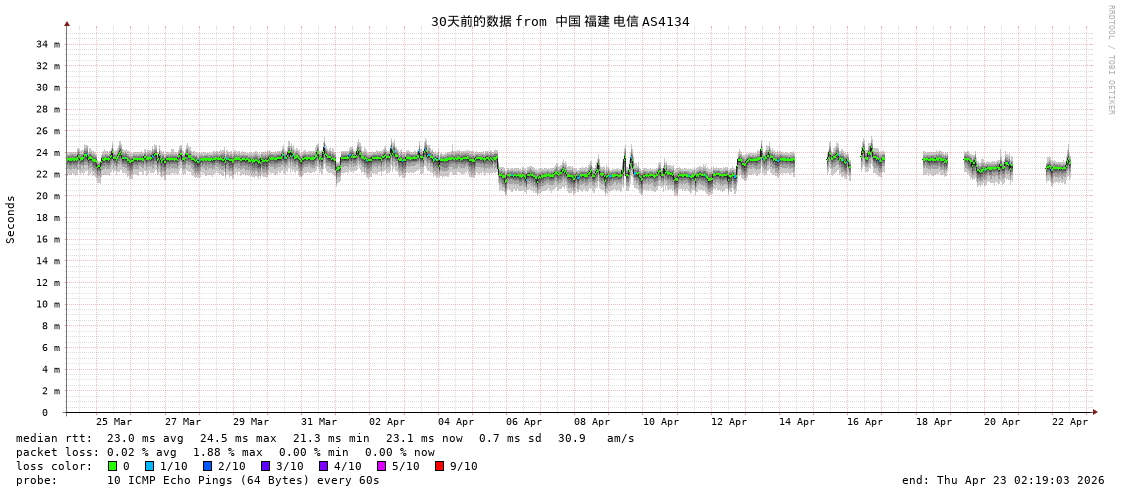1121x494 pixels.
Task: Click the magenta 5/10 loss swatch
Action: (381, 466)
